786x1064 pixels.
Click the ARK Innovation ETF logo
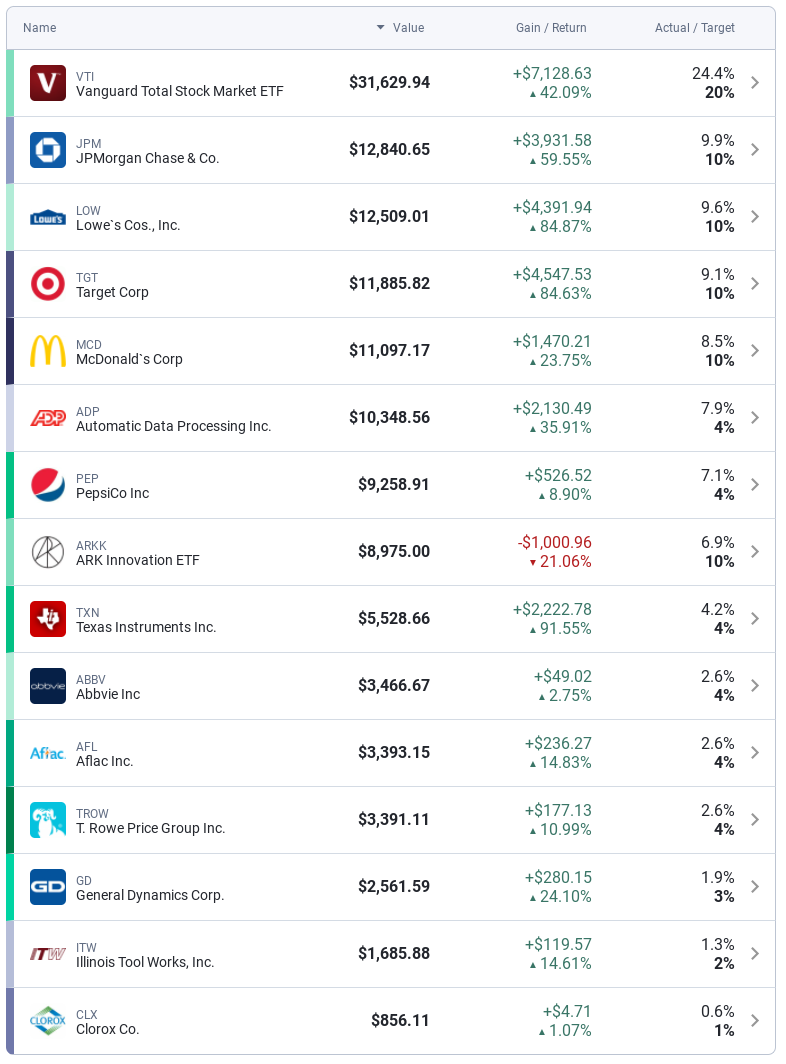click(x=48, y=552)
